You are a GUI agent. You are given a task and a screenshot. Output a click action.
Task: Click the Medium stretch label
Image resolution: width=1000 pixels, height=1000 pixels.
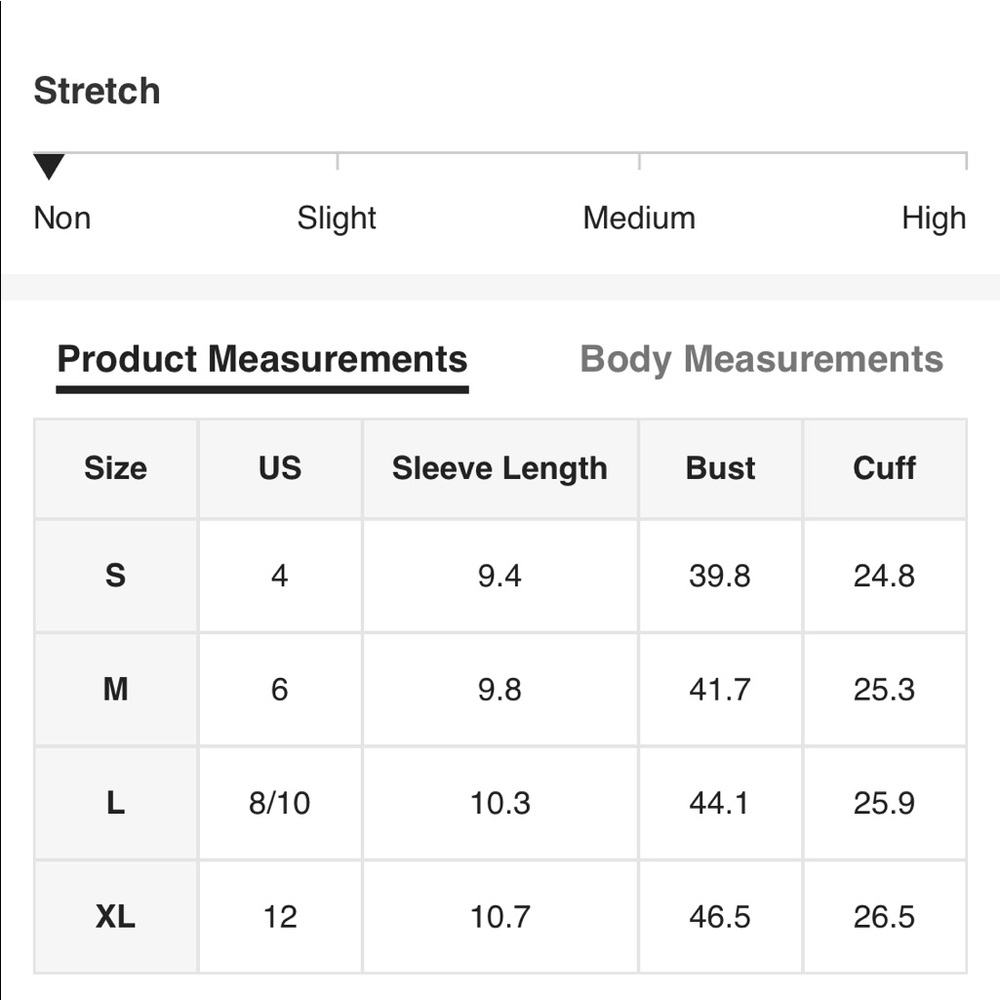tap(639, 218)
